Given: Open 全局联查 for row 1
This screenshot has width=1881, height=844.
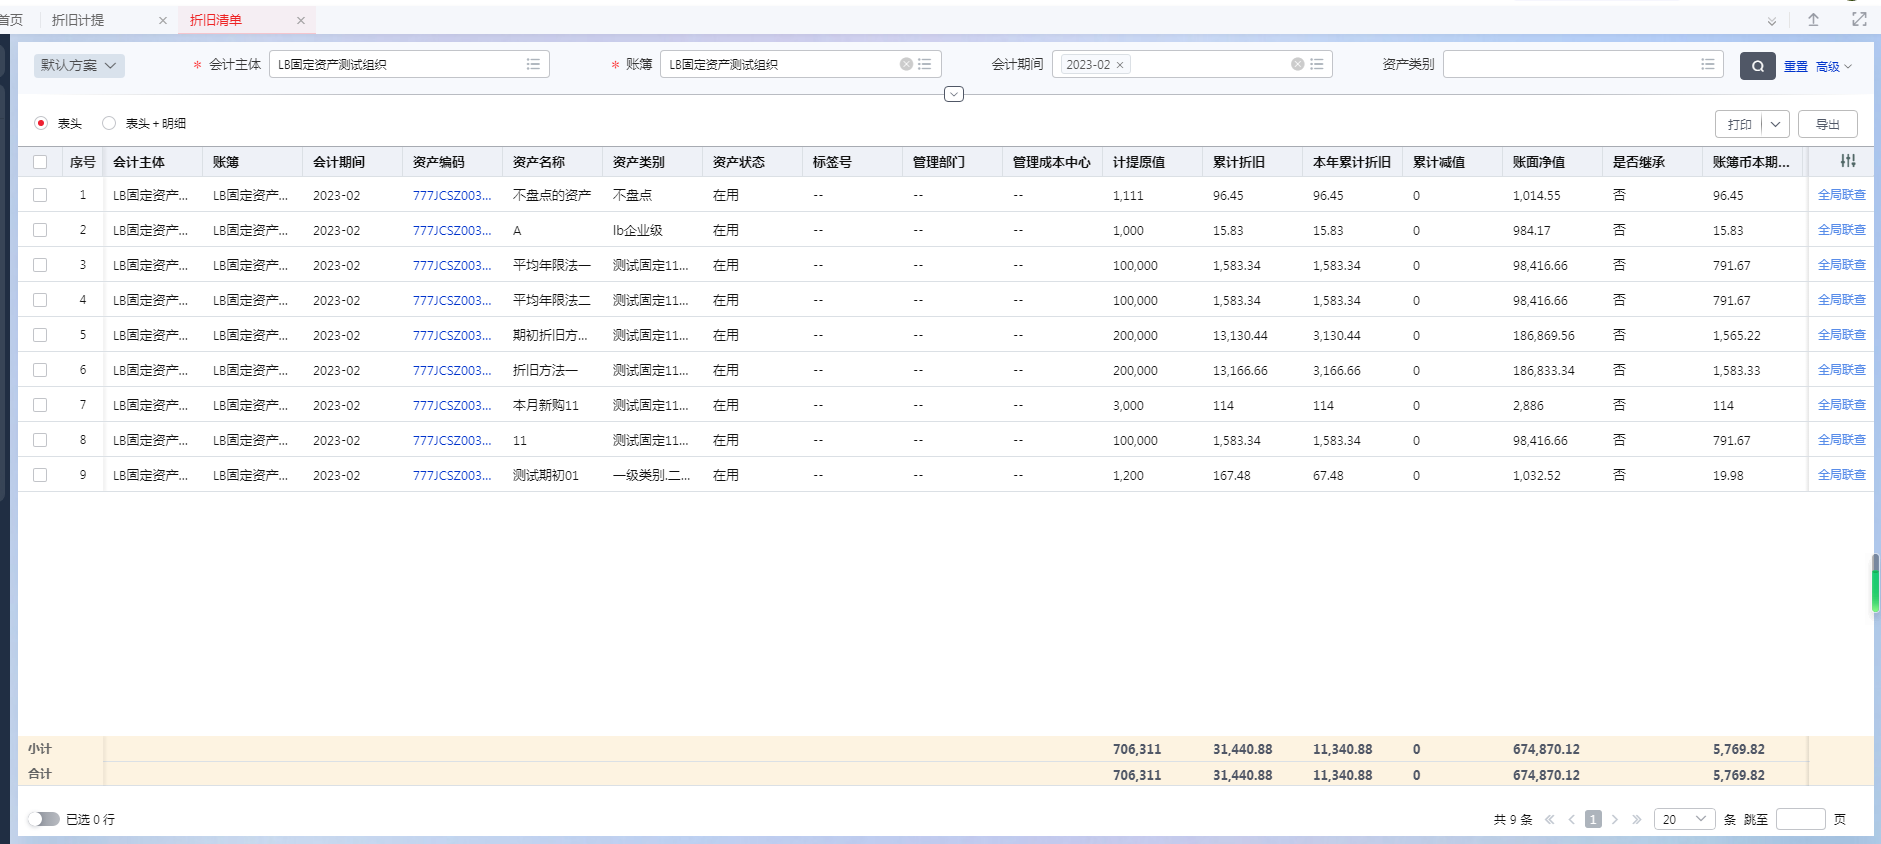Looking at the screenshot, I should coord(1842,195).
